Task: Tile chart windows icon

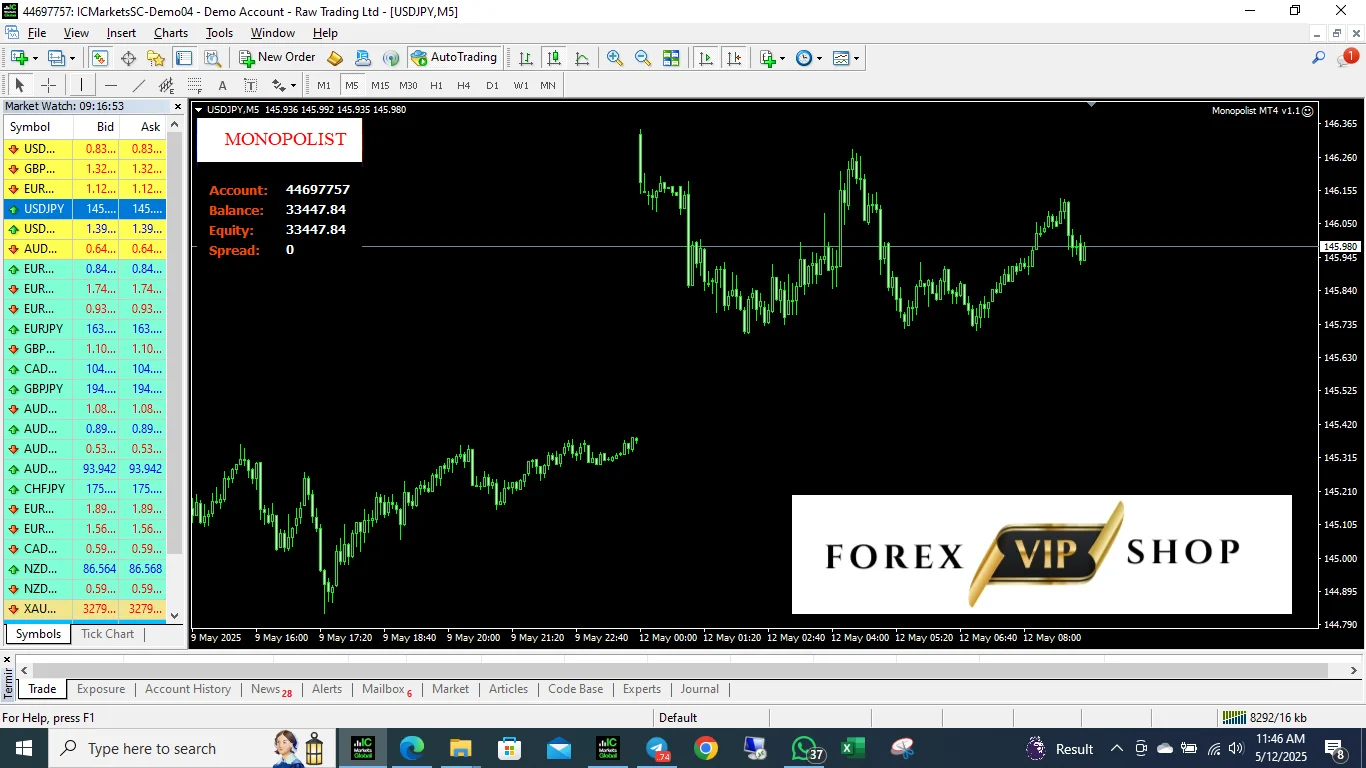Action: tap(671, 58)
